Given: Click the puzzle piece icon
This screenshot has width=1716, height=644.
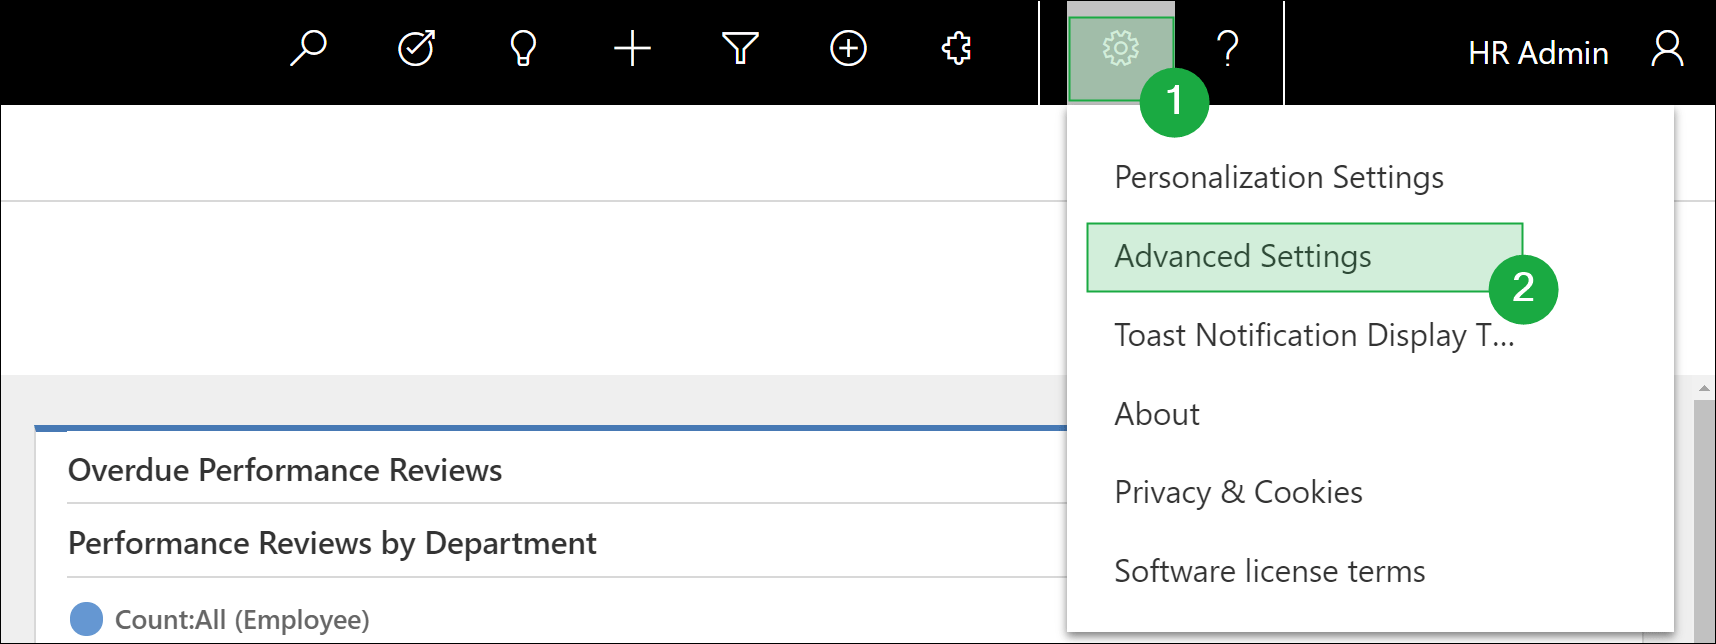Looking at the screenshot, I should pos(957,48).
